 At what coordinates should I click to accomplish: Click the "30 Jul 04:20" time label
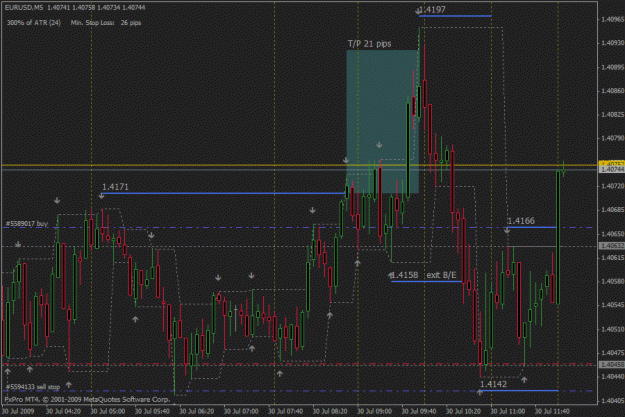click(x=64, y=411)
